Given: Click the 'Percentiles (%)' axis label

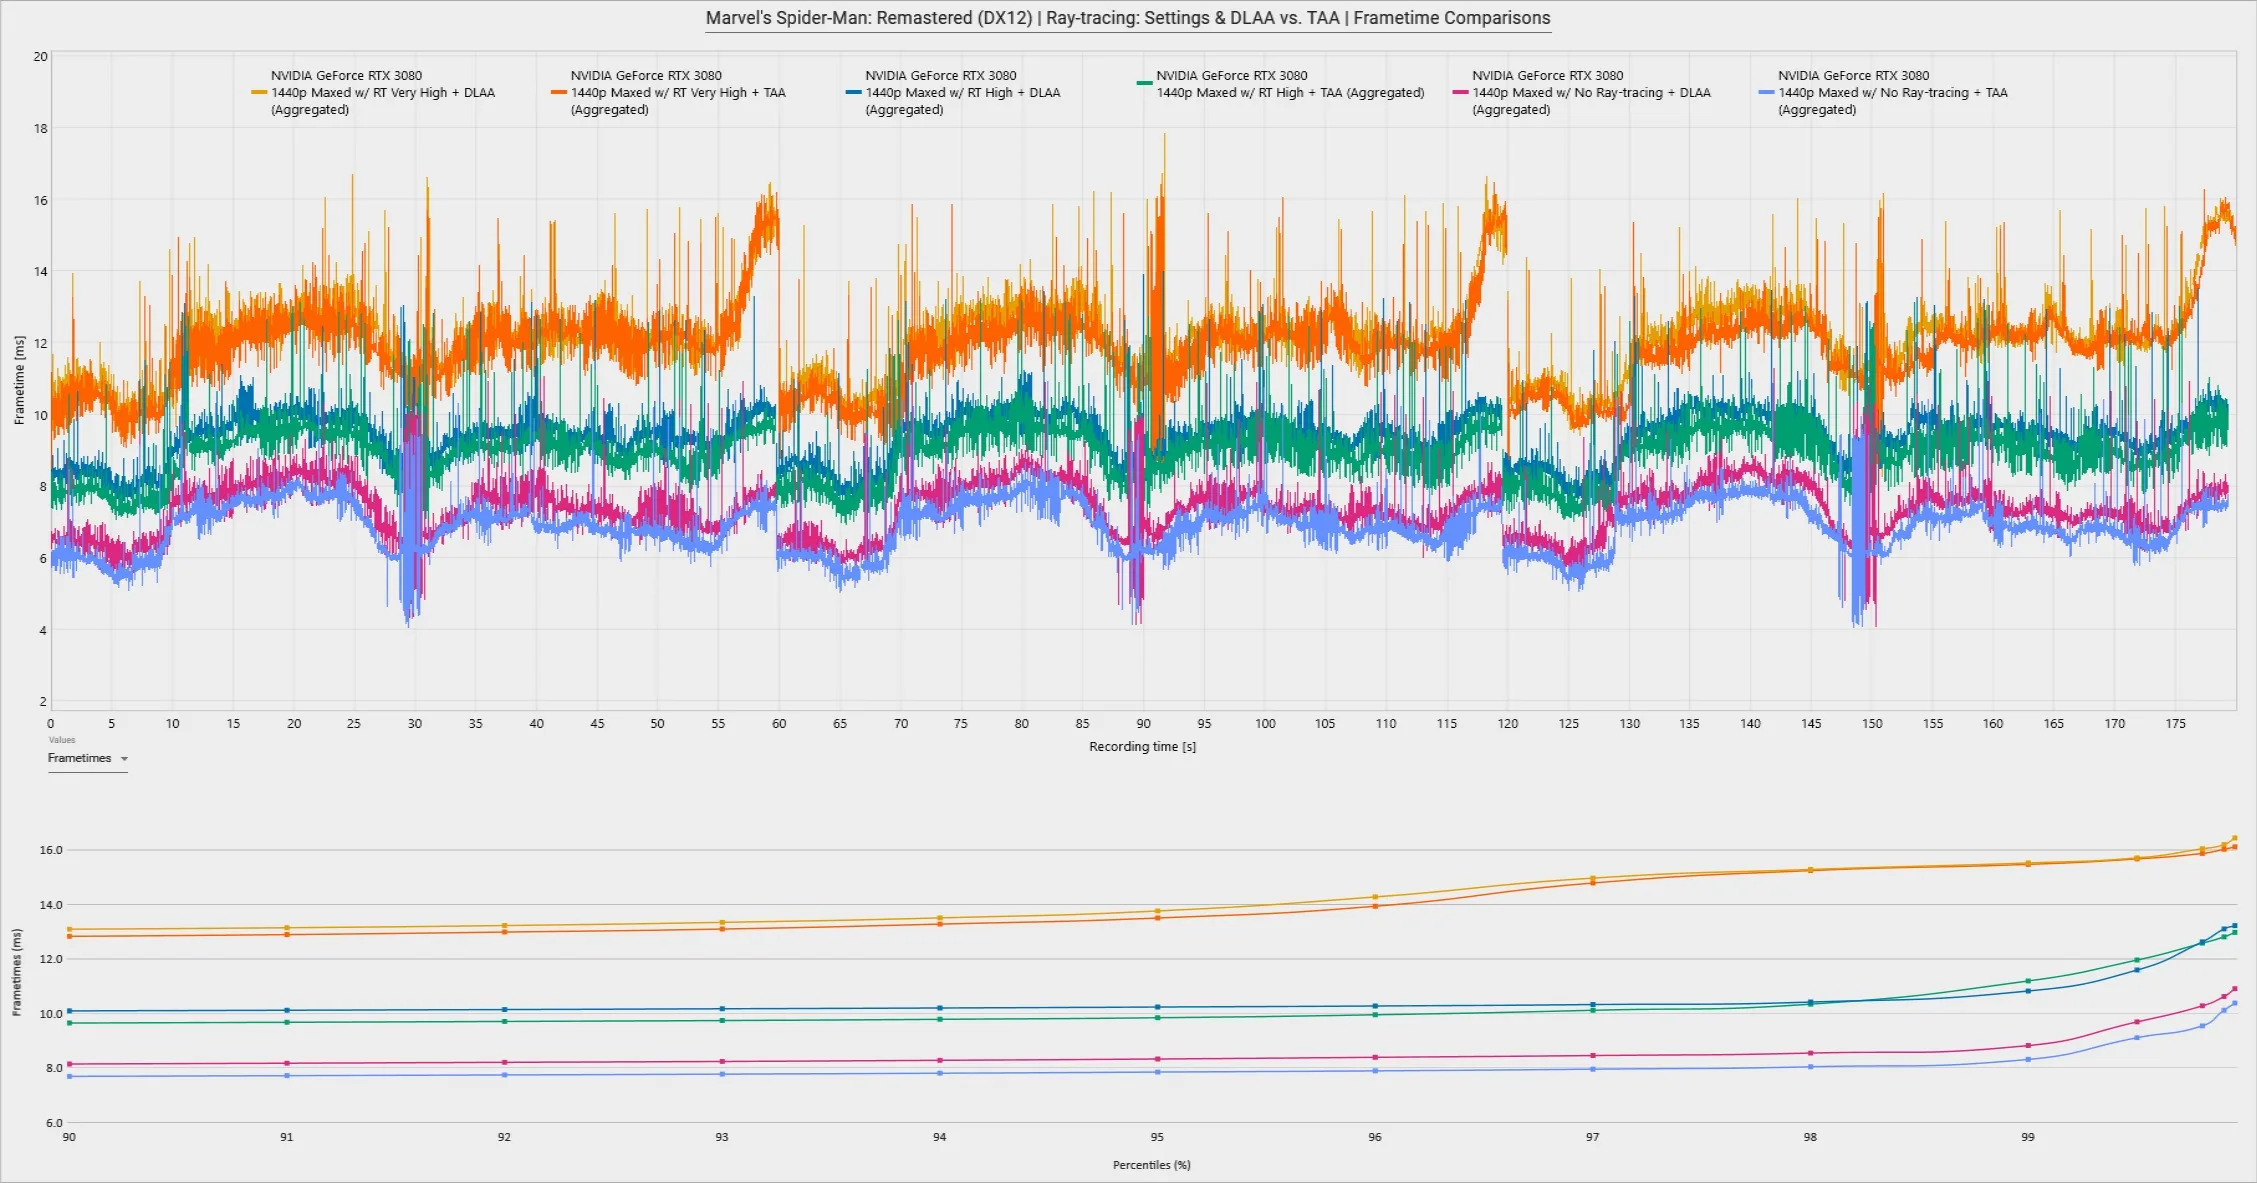Looking at the screenshot, I should pyautogui.click(x=1151, y=1165).
